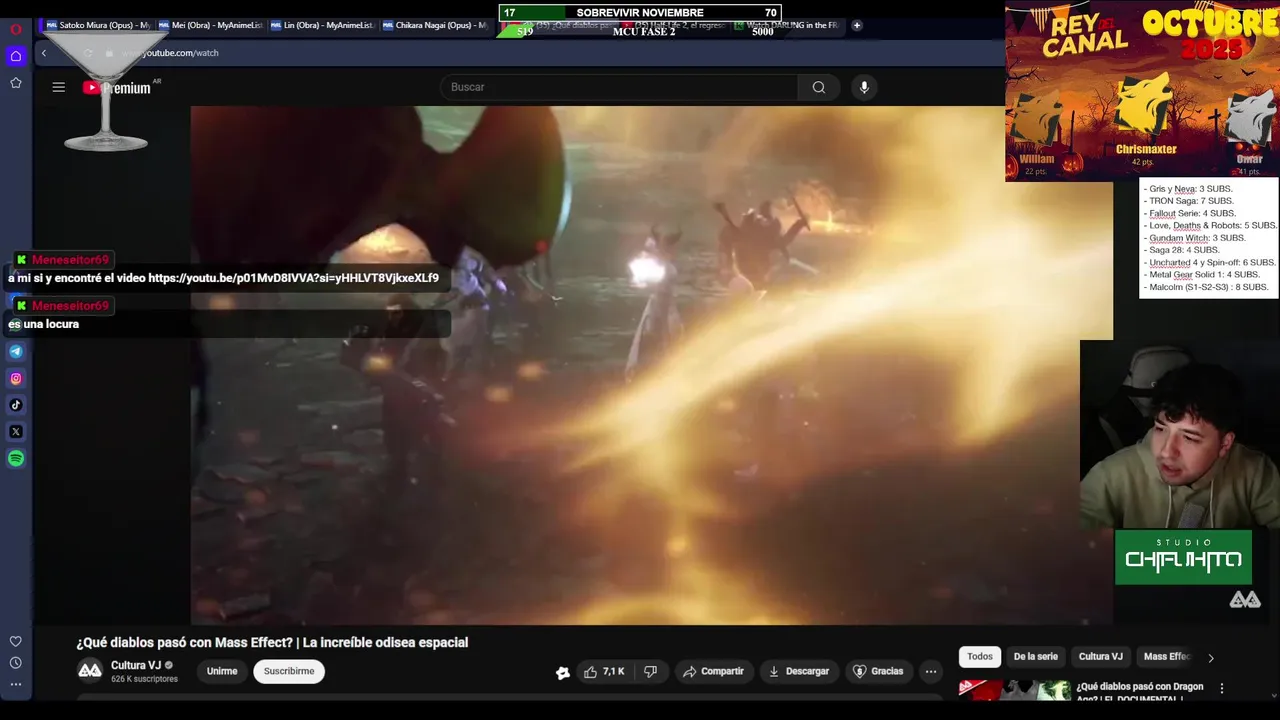
Task: Click 'Gundam Witch: 3 SUBS.' list entry
Action: [x=1197, y=238]
